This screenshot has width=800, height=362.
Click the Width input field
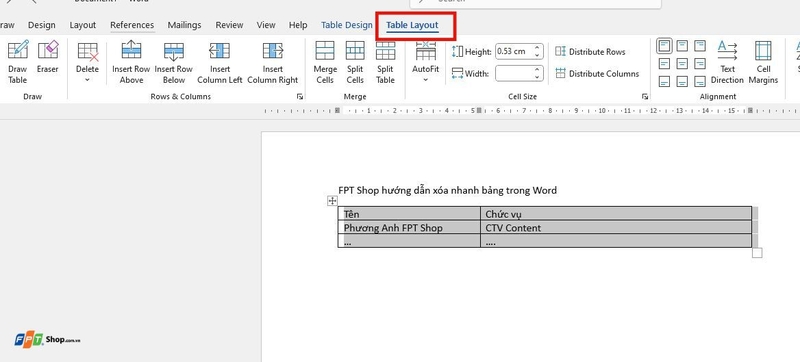click(513, 73)
